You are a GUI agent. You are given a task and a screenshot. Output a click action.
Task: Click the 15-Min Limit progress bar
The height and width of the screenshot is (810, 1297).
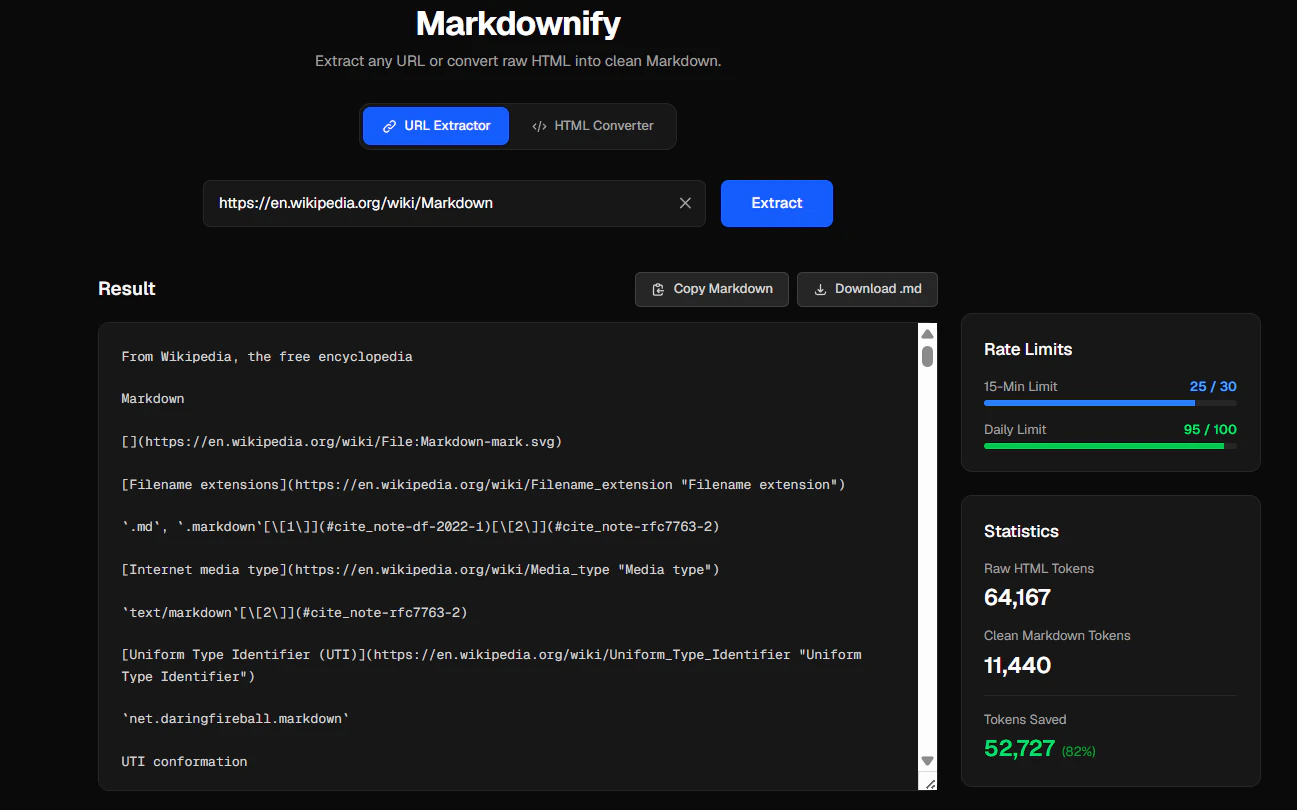tap(1110, 403)
